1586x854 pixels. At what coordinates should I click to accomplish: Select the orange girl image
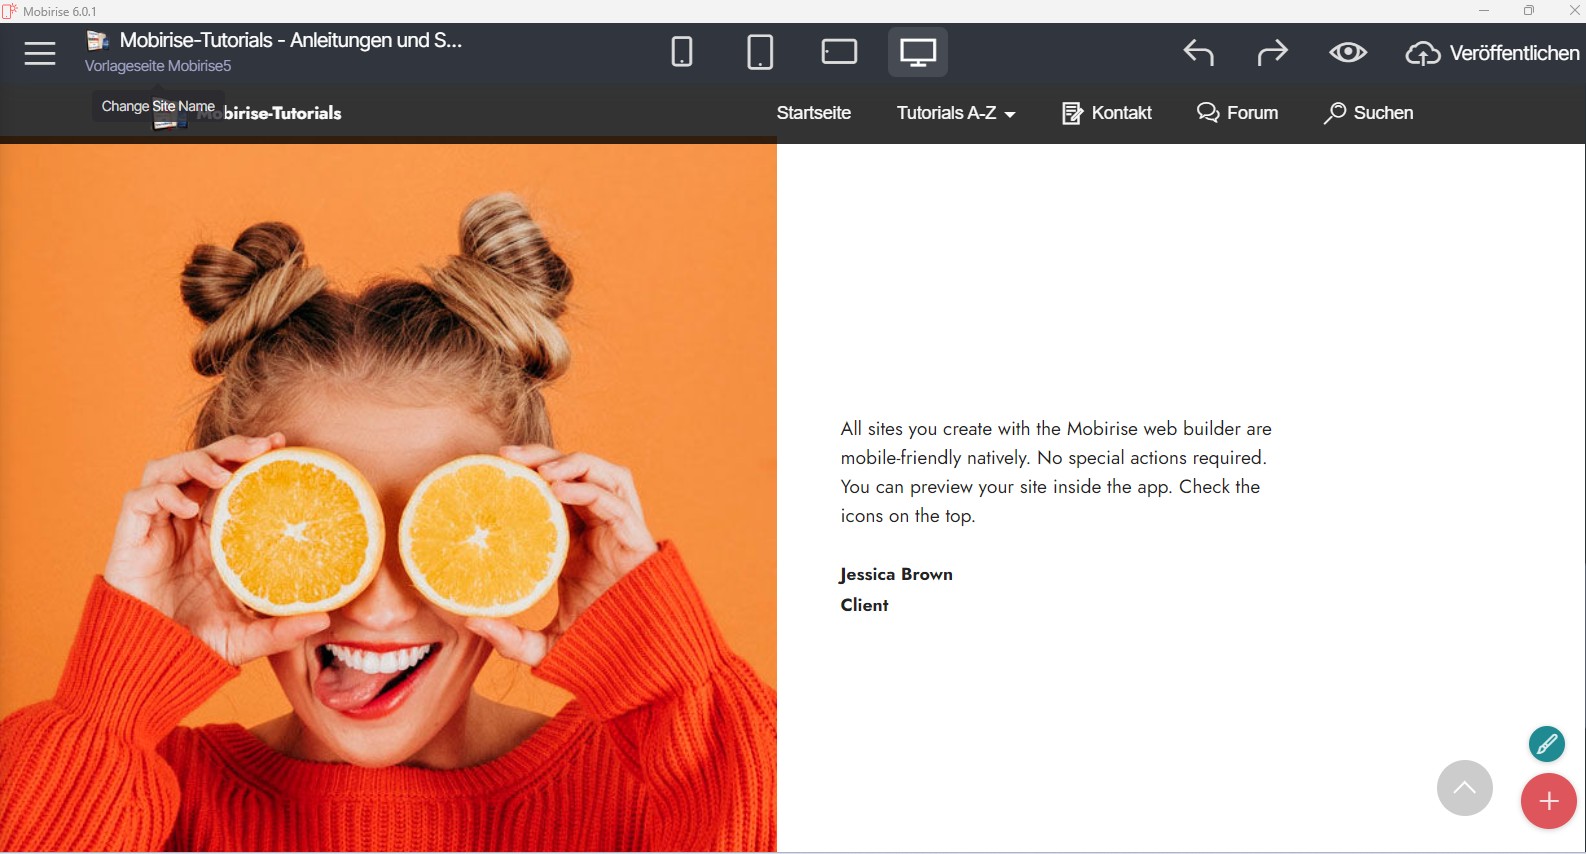pos(388,498)
